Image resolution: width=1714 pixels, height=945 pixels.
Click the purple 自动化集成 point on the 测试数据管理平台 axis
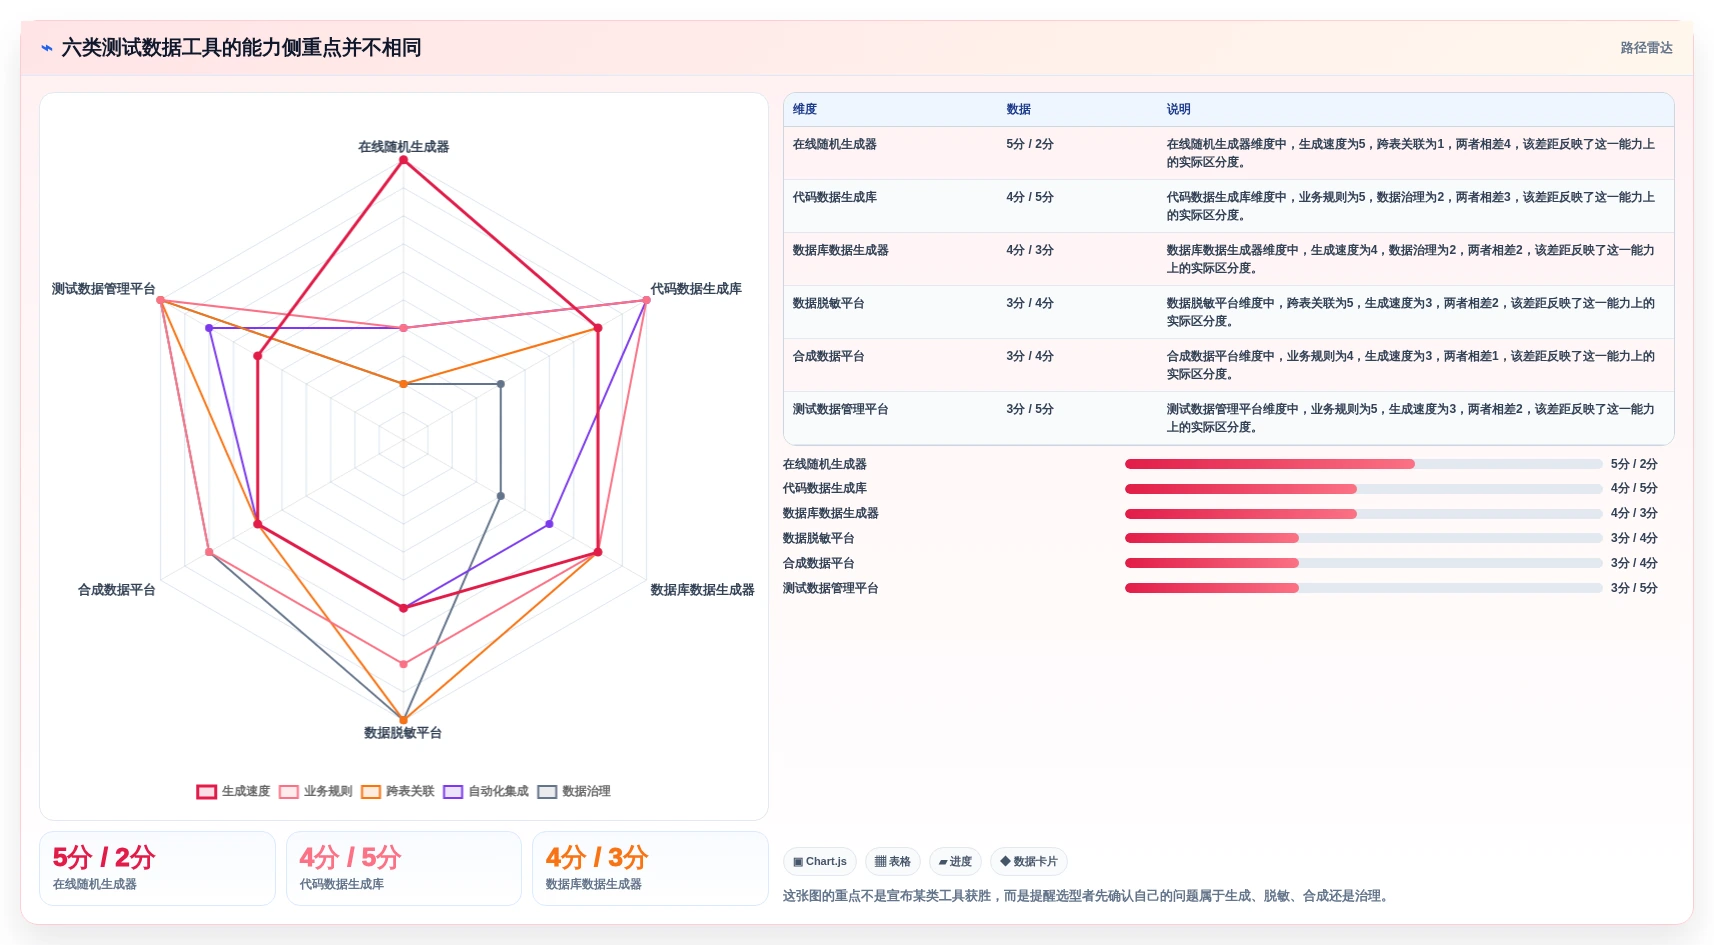coord(209,328)
